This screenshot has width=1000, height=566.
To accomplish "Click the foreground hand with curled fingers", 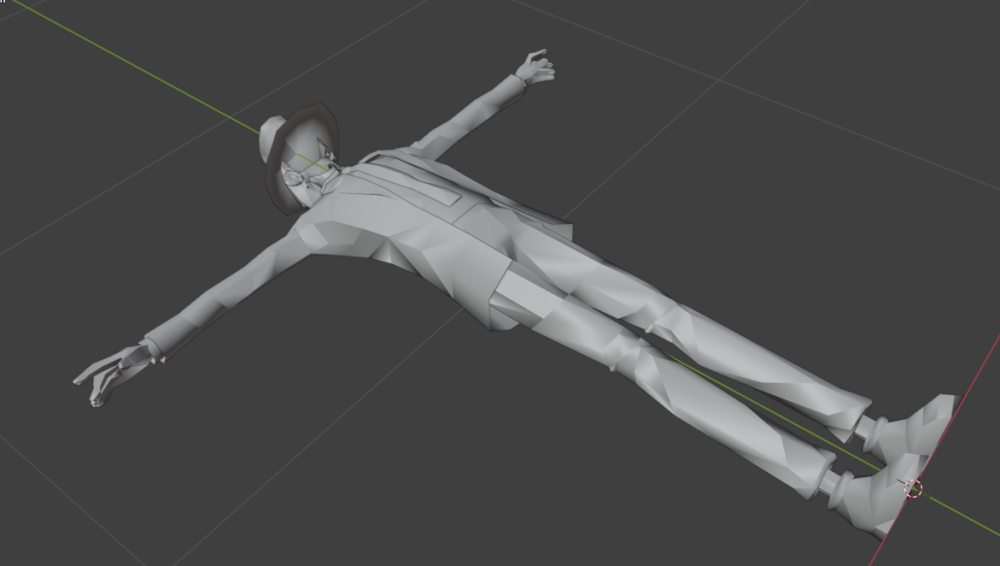I will point(112,376).
